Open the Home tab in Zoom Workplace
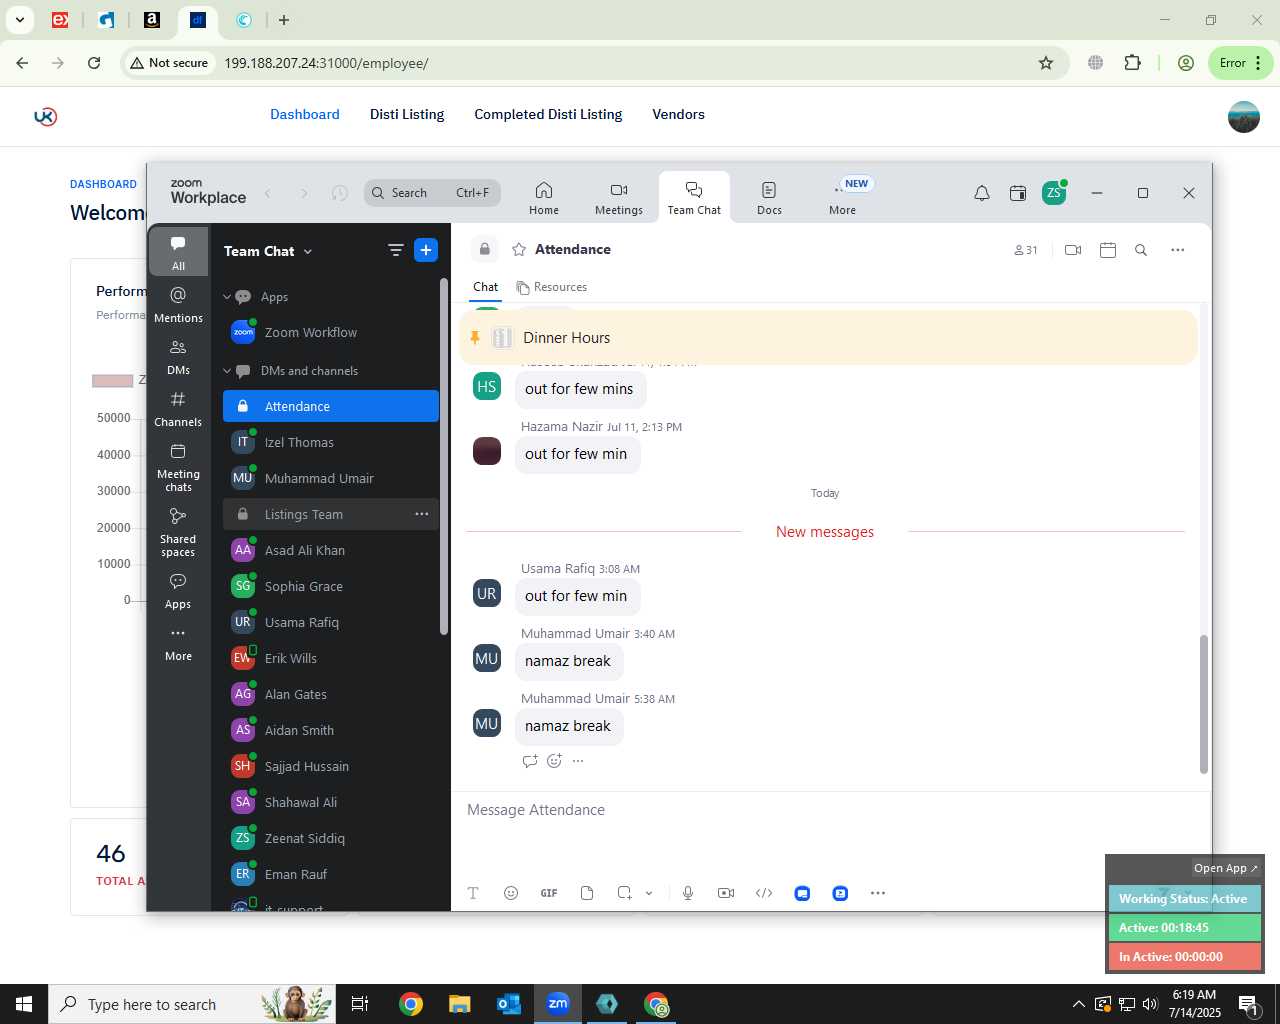The height and width of the screenshot is (1024, 1280). click(x=544, y=198)
